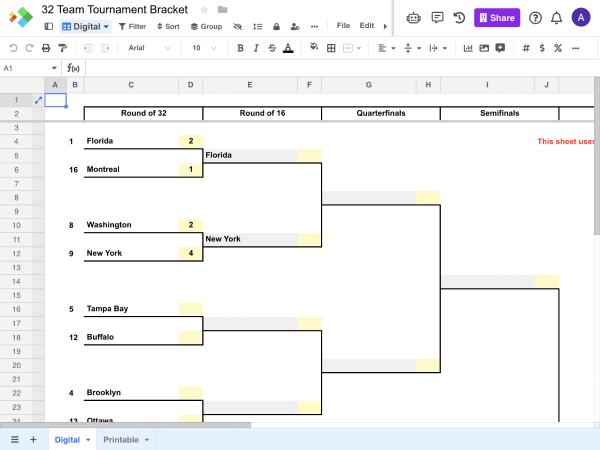Image resolution: width=600 pixels, height=450 pixels.
Task: Open the notifications bell
Action: tap(556, 18)
